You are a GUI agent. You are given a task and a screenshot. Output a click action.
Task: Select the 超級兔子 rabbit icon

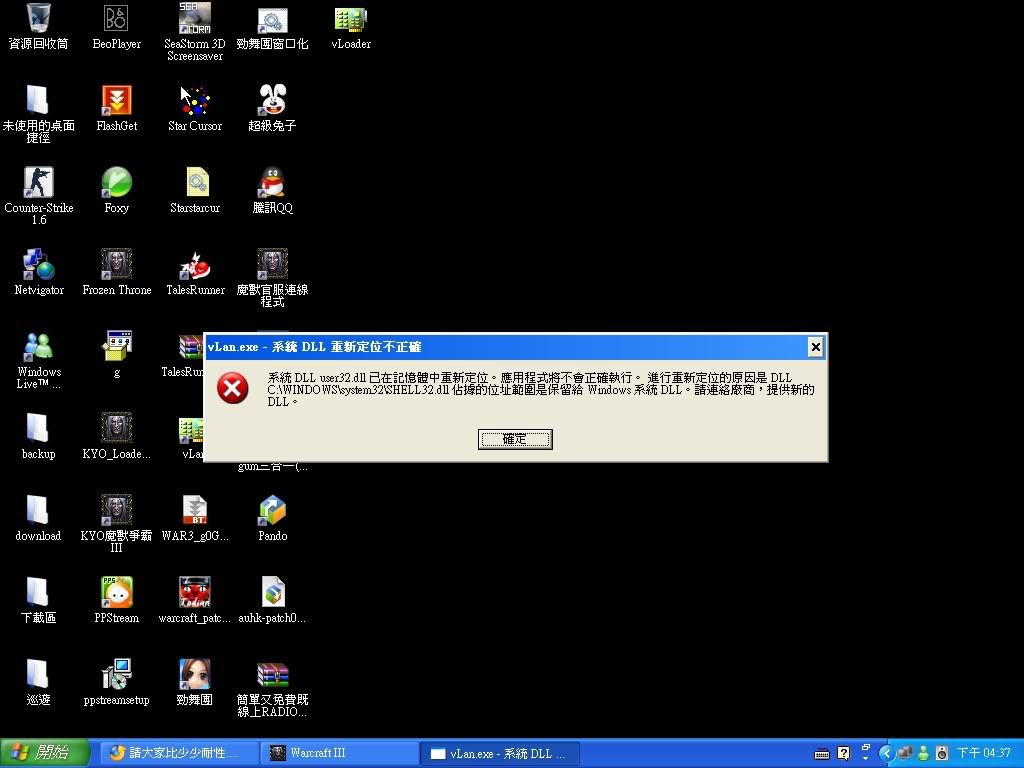click(x=272, y=100)
